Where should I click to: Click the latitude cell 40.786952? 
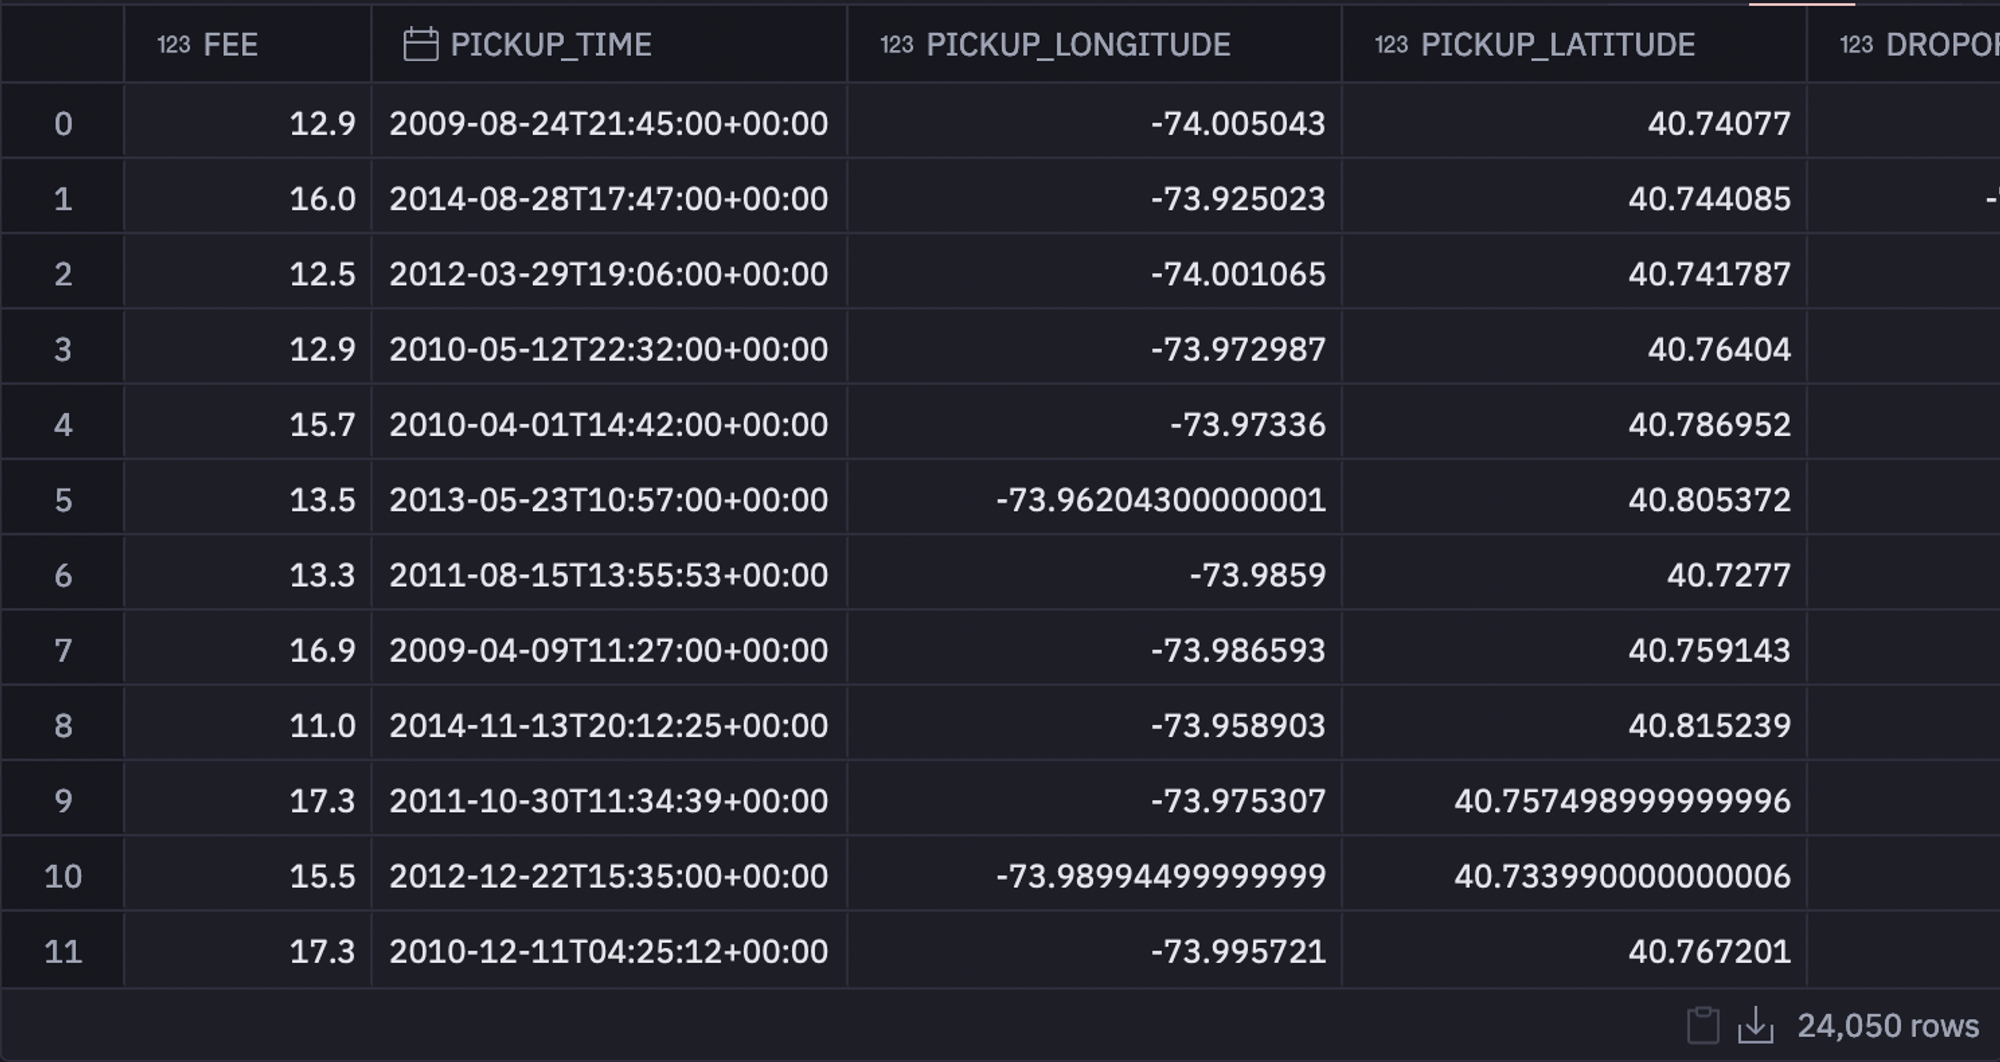coord(1709,425)
